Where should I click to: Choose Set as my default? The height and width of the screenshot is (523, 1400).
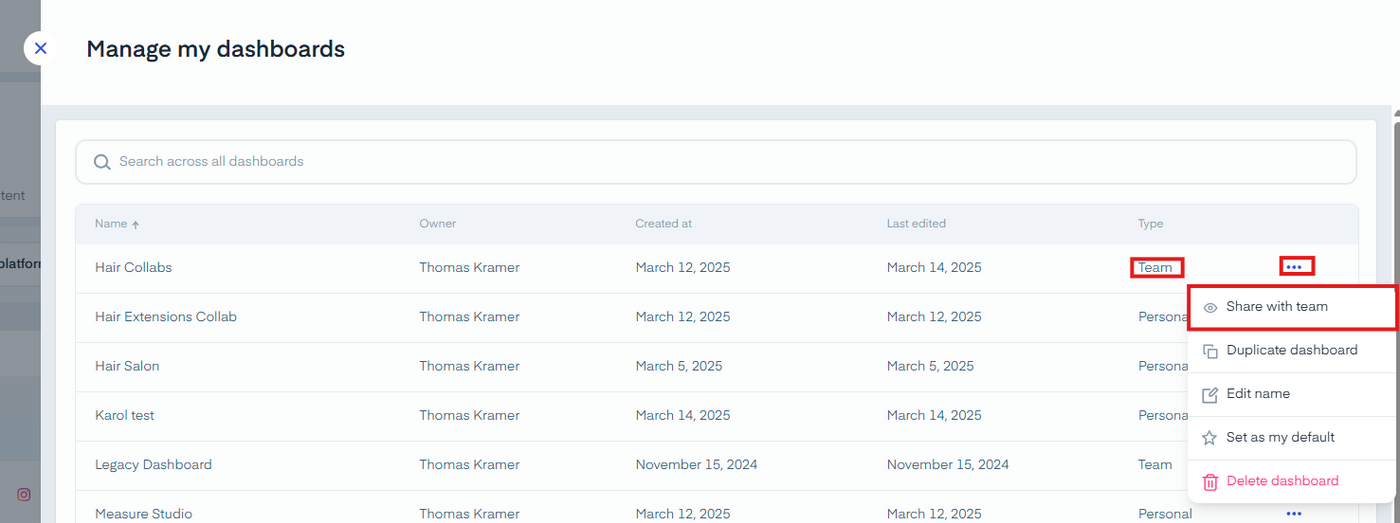[x=1292, y=438]
